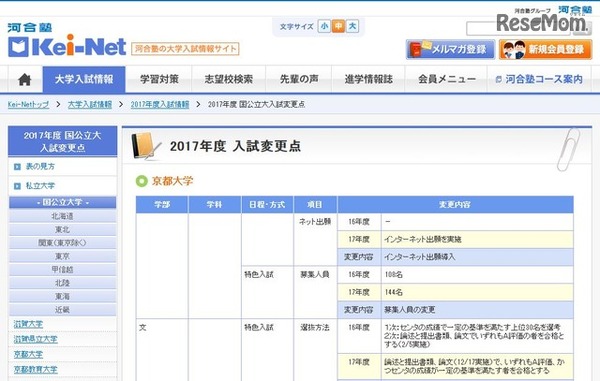Open 河合塾コース案内 link
The image size is (600, 381).
click(x=539, y=80)
